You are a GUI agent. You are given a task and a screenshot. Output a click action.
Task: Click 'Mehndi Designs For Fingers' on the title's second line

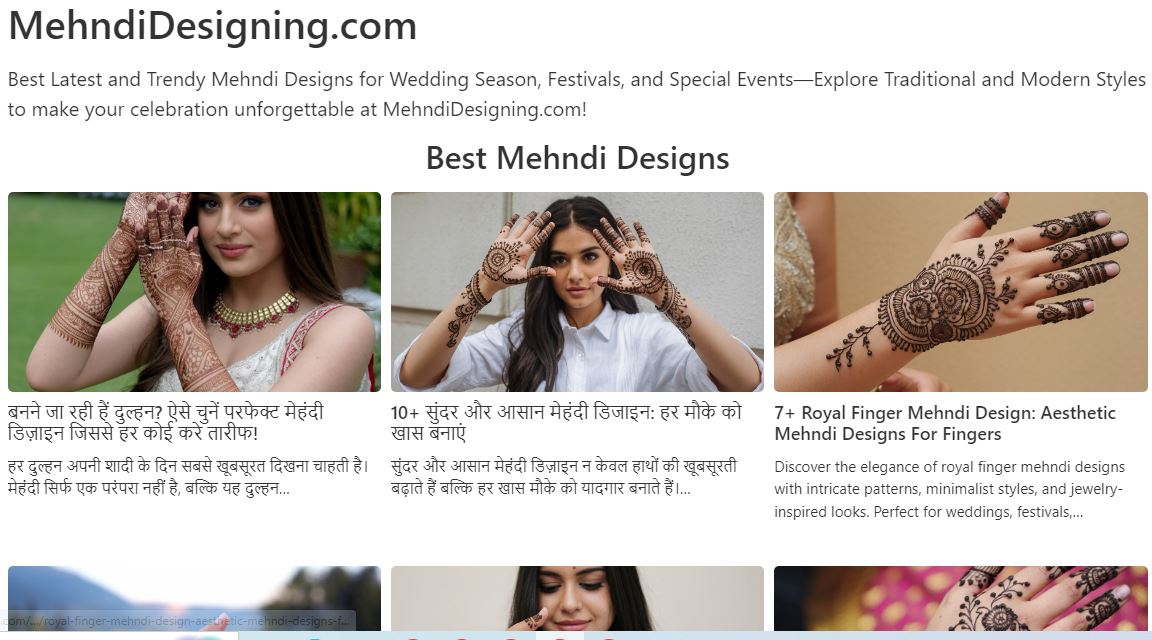click(x=888, y=434)
